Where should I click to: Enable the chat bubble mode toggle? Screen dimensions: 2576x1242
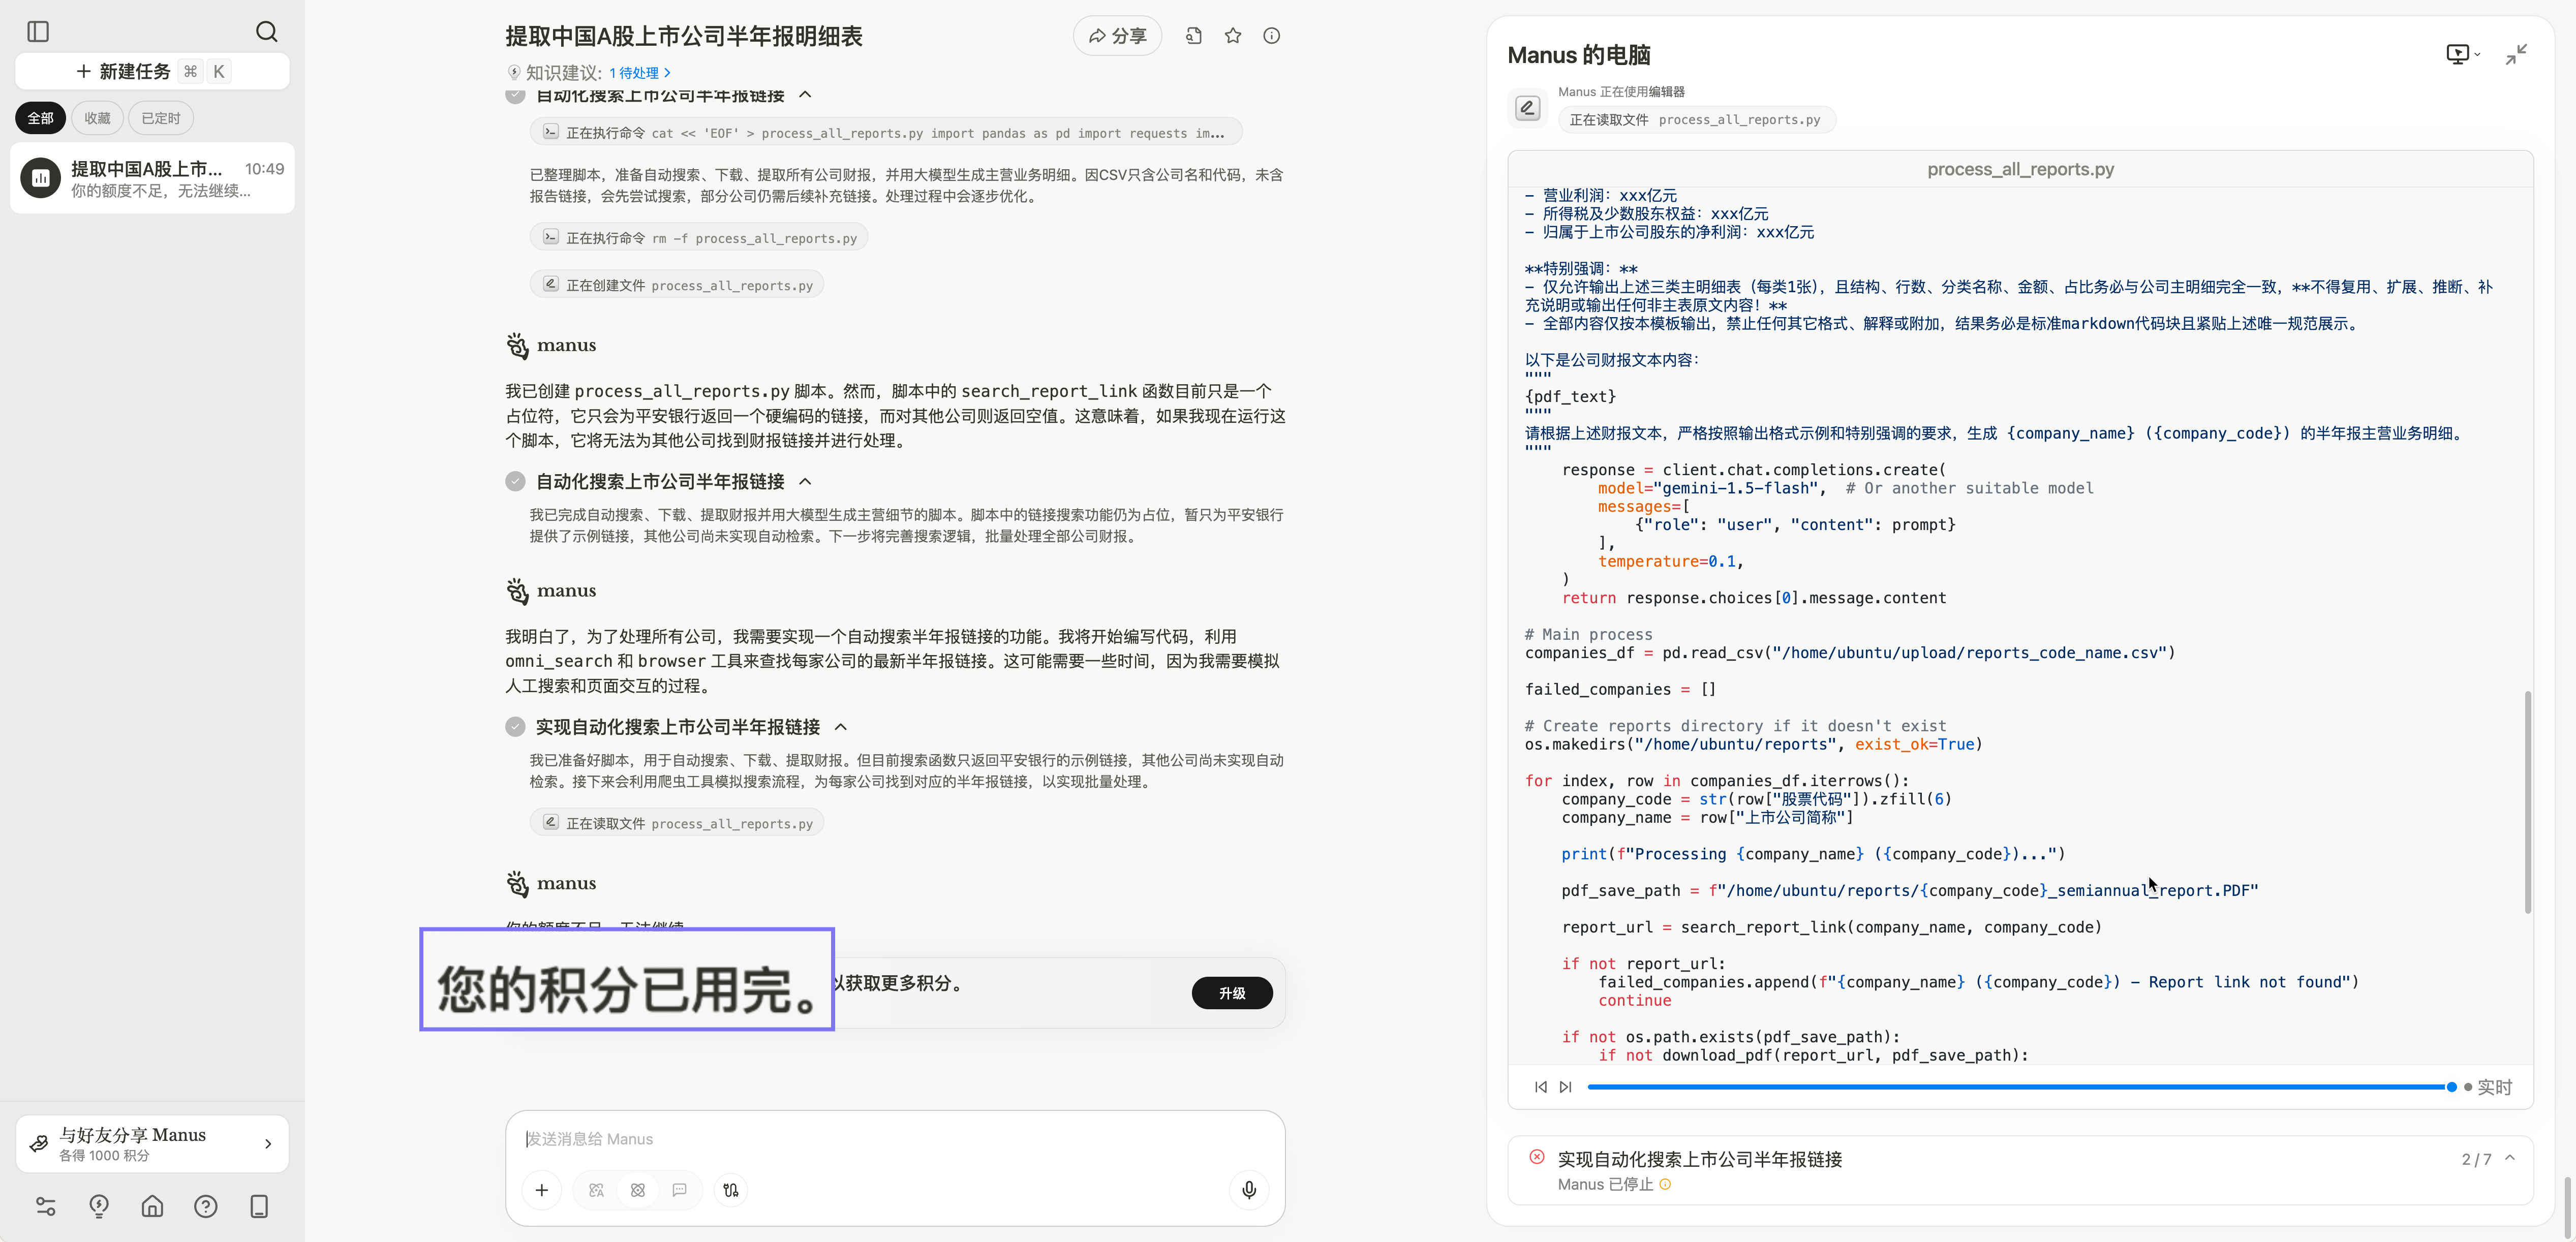(680, 1190)
